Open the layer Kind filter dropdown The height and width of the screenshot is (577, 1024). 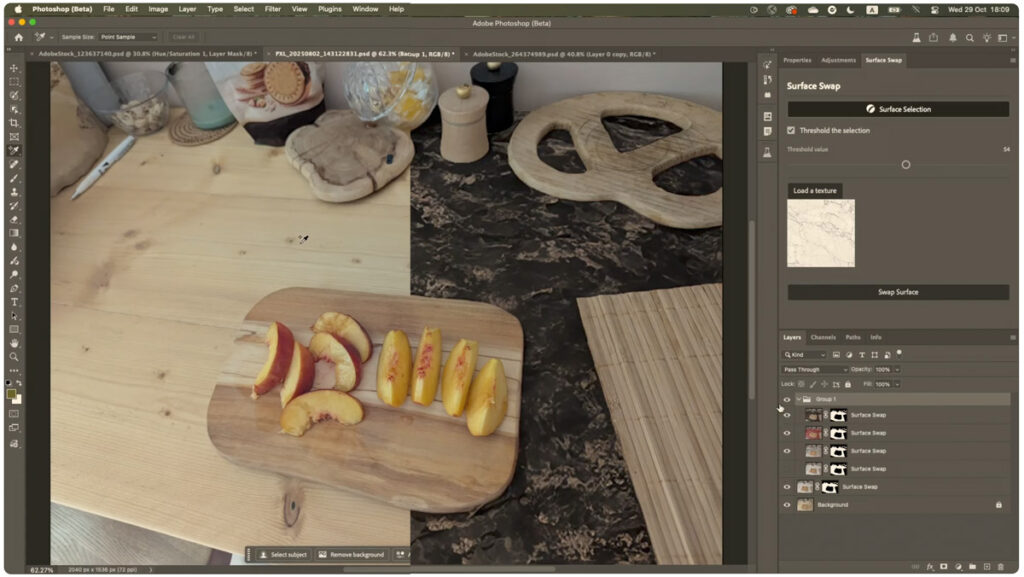click(x=805, y=354)
